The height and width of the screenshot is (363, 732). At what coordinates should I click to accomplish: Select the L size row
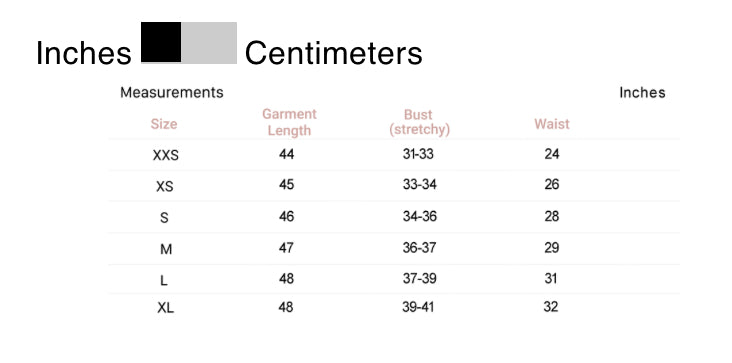tap(394, 279)
